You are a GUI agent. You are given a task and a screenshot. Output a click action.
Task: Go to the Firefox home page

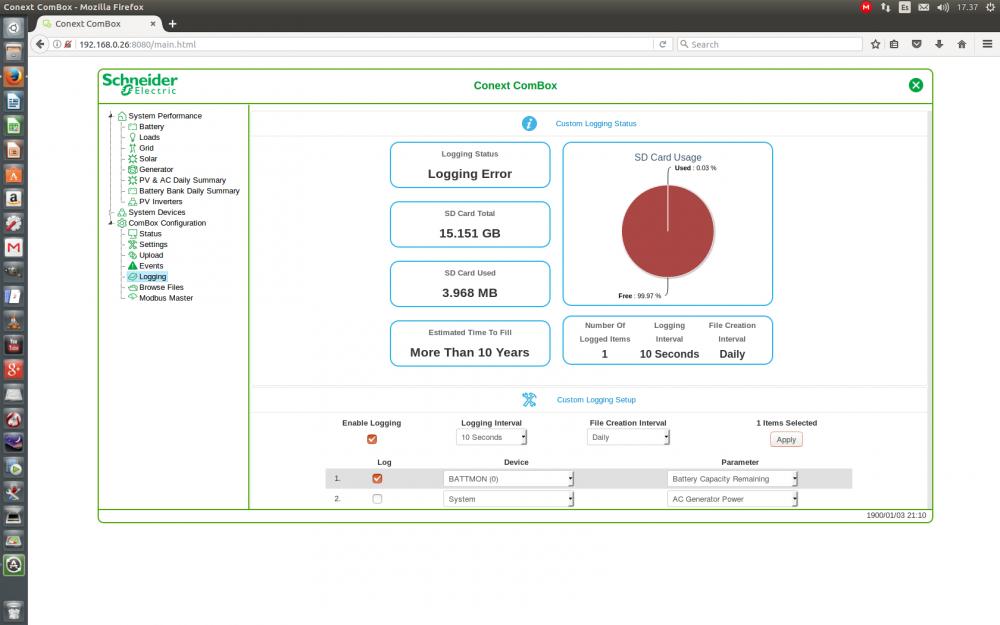coord(962,44)
